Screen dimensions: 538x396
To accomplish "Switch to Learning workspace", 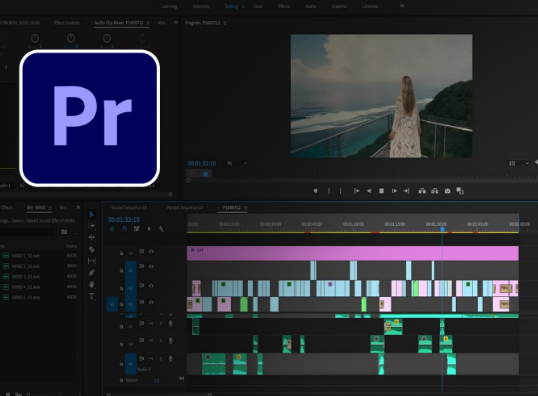I will click(x=169, y=6).
